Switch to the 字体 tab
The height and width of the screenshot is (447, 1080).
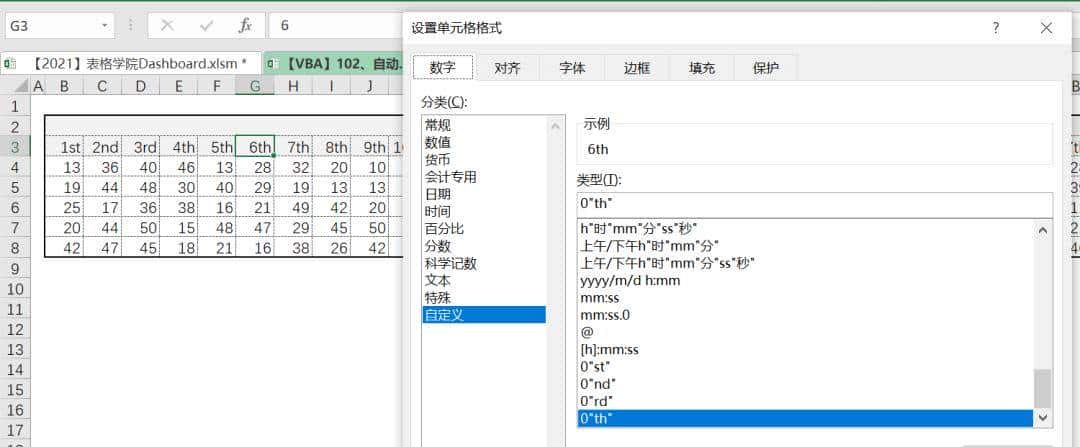pos(572,67)
